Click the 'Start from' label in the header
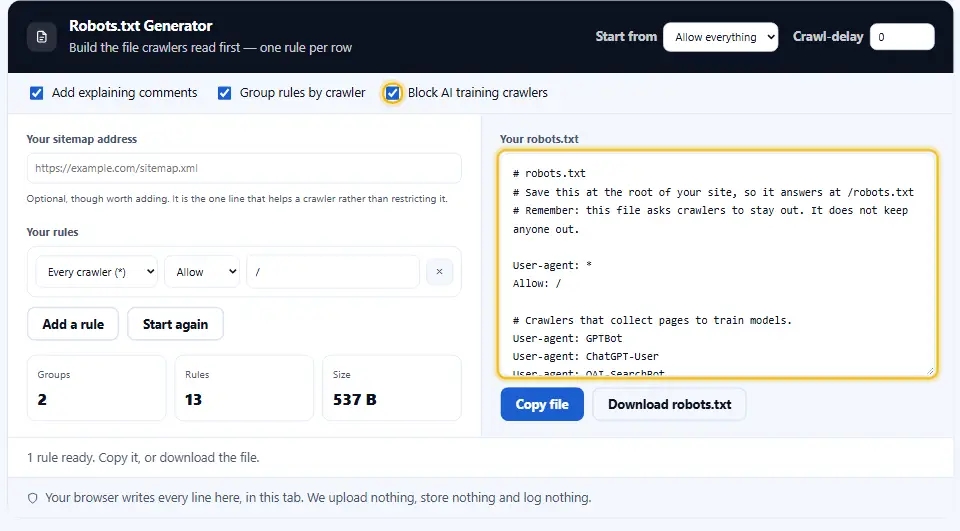The height and width of the screenshot is (531, 960). pyautogui.click(x=626, y=37)
